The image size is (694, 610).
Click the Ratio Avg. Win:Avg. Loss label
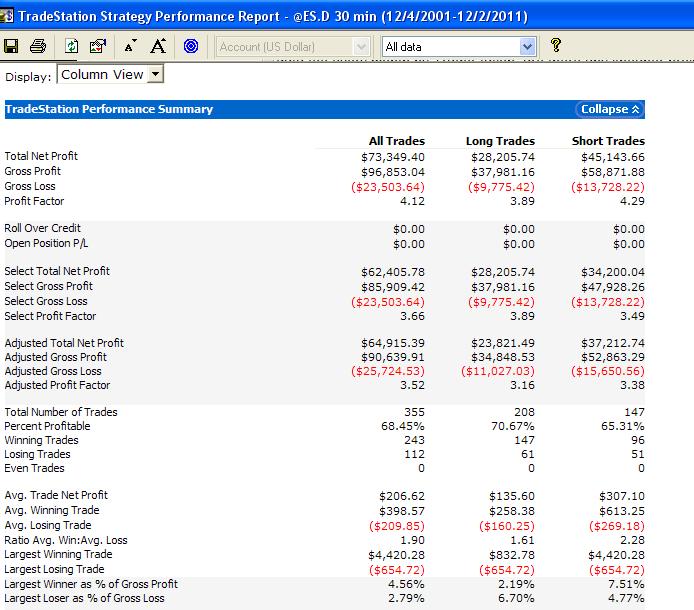[66, 541]
